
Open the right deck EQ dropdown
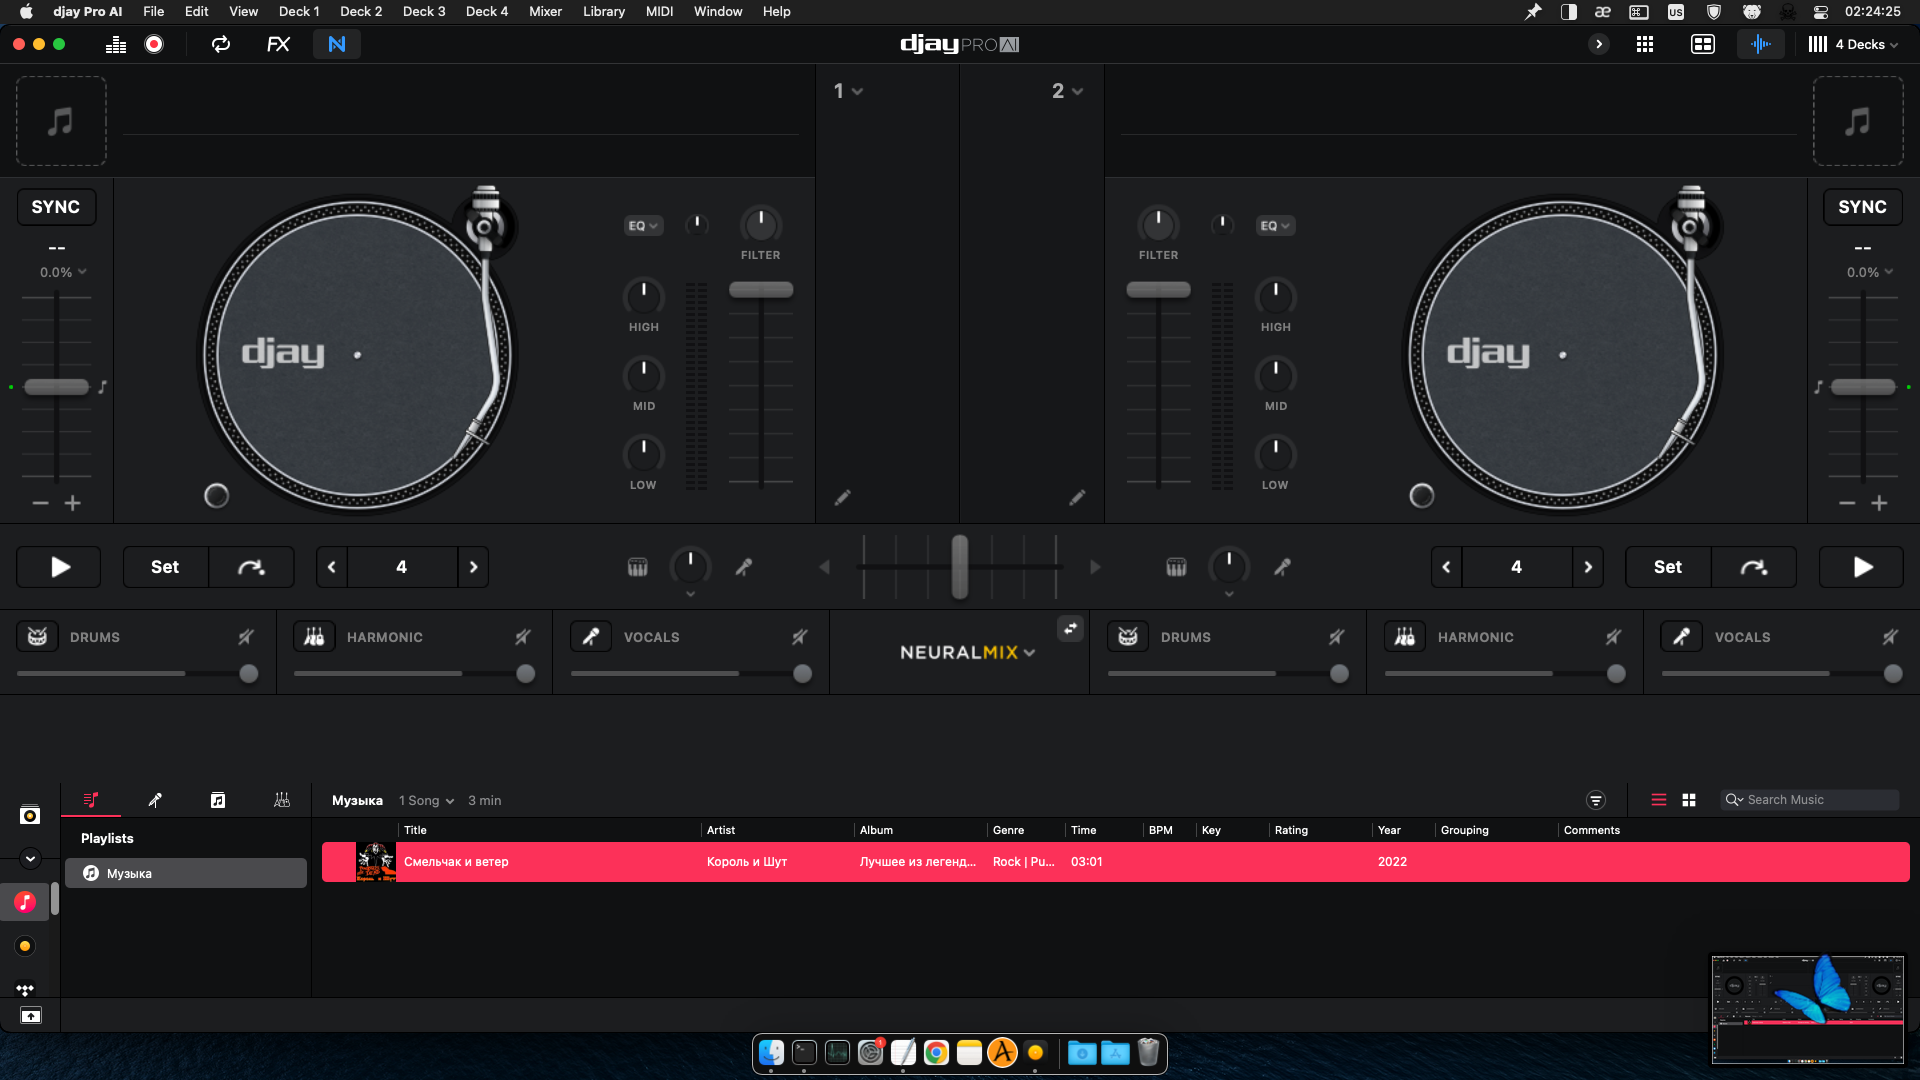[1275, 226]
